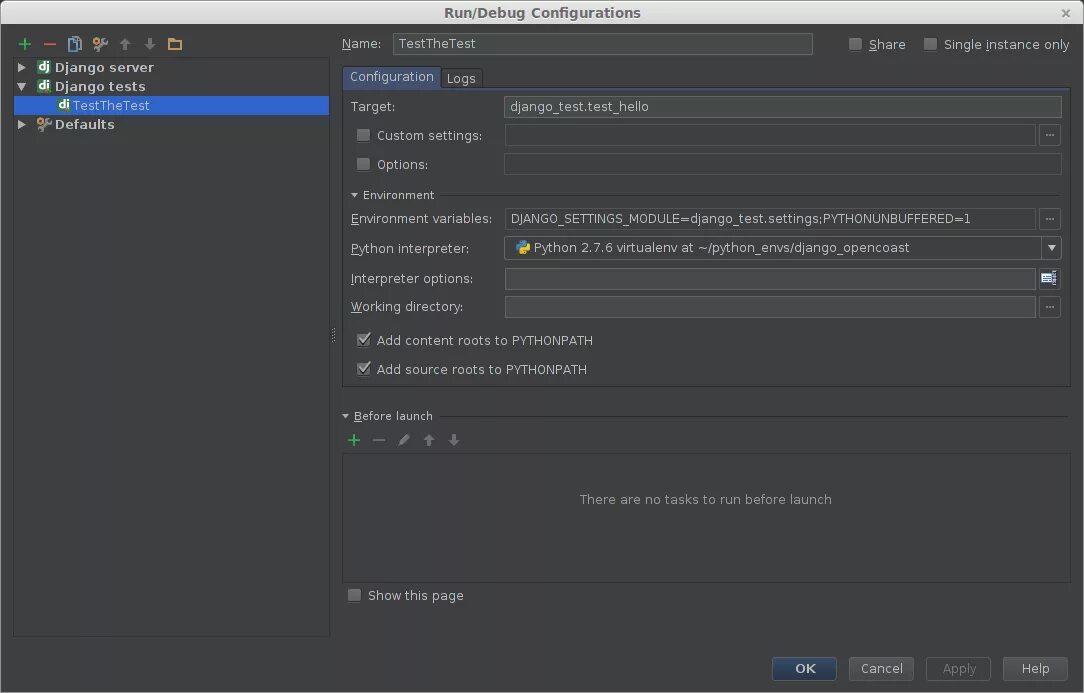Screen dimensions: 1084x693
Task: Enable Single instance only checkbox
Action: click(931, 44)
